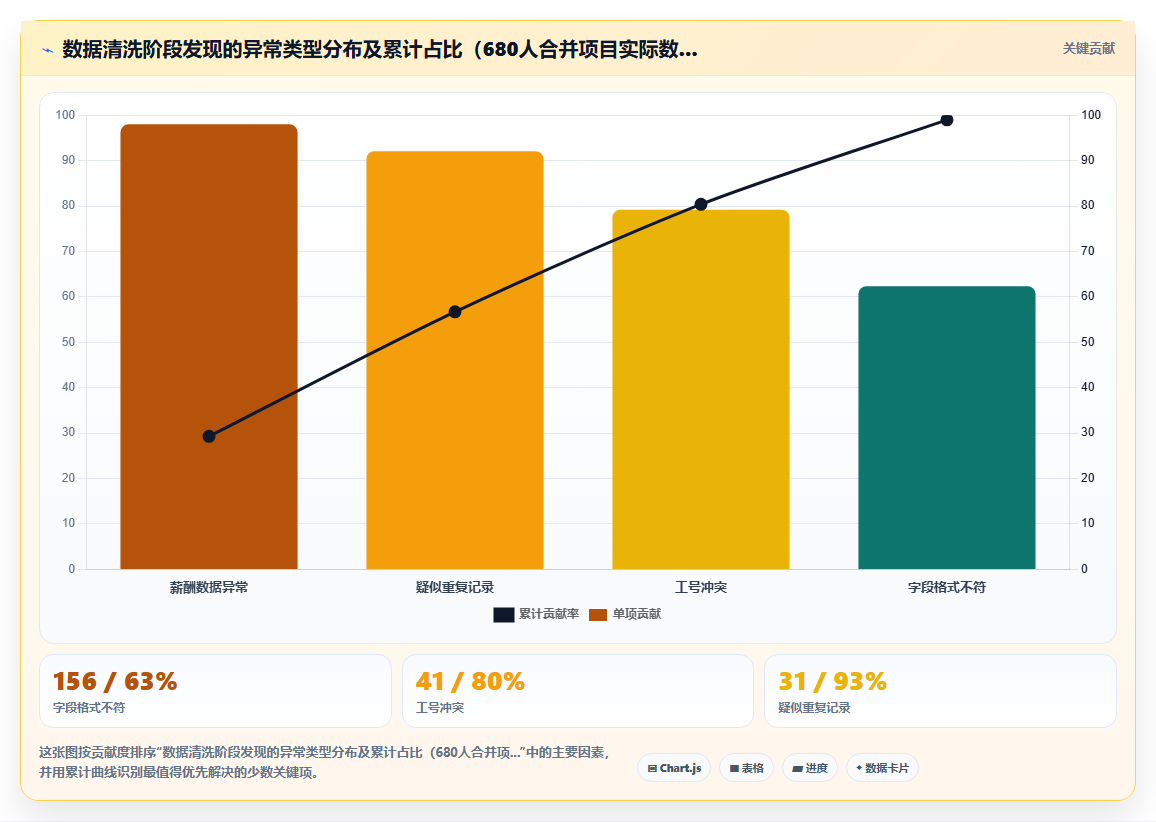Click the cumulative line point above 工号冲突
Image resolution: width=1156 pixels, height=822 pixels.
point(701,204)
